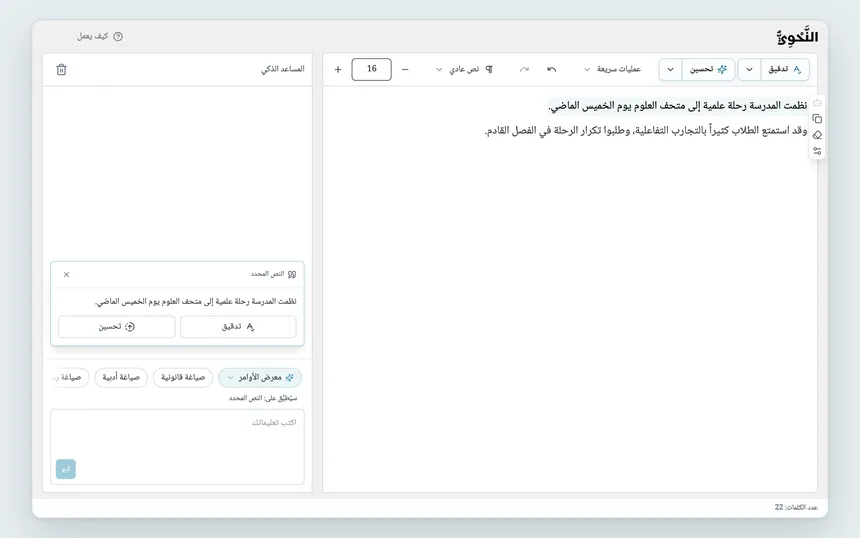Click the سيُطبّق على: النص المحدد label
The image size is (860, 538).
[263, 398]
